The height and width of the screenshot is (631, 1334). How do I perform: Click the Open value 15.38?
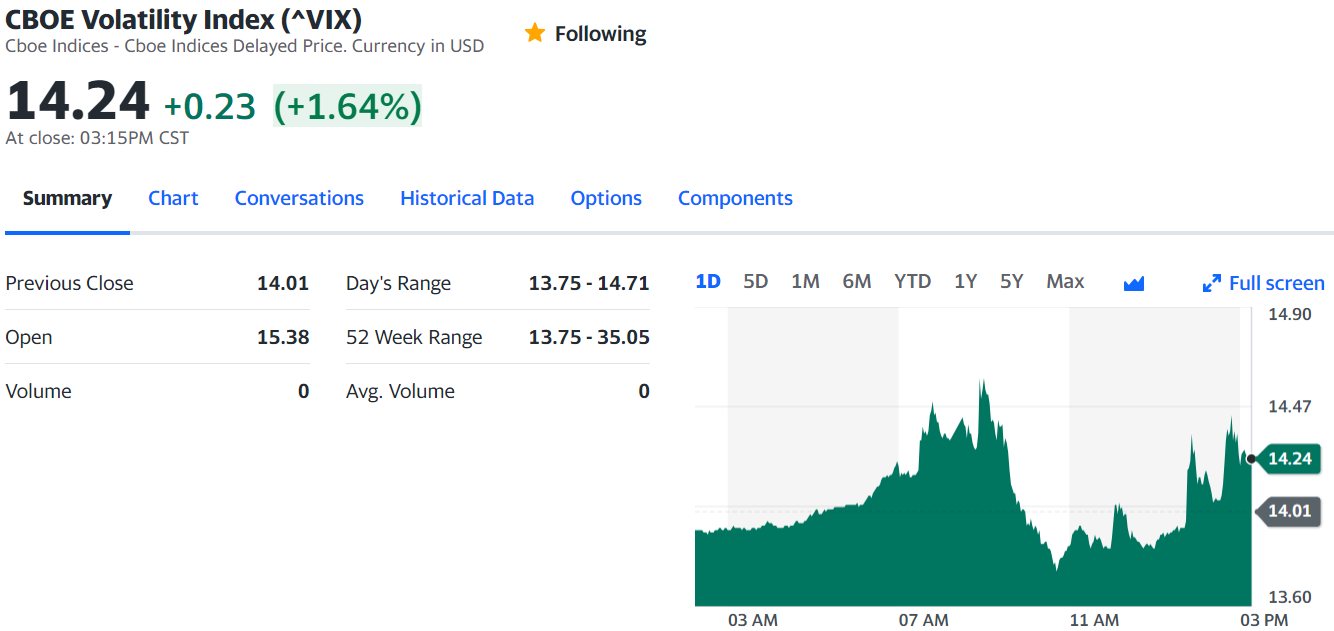[x=283, y=337]
